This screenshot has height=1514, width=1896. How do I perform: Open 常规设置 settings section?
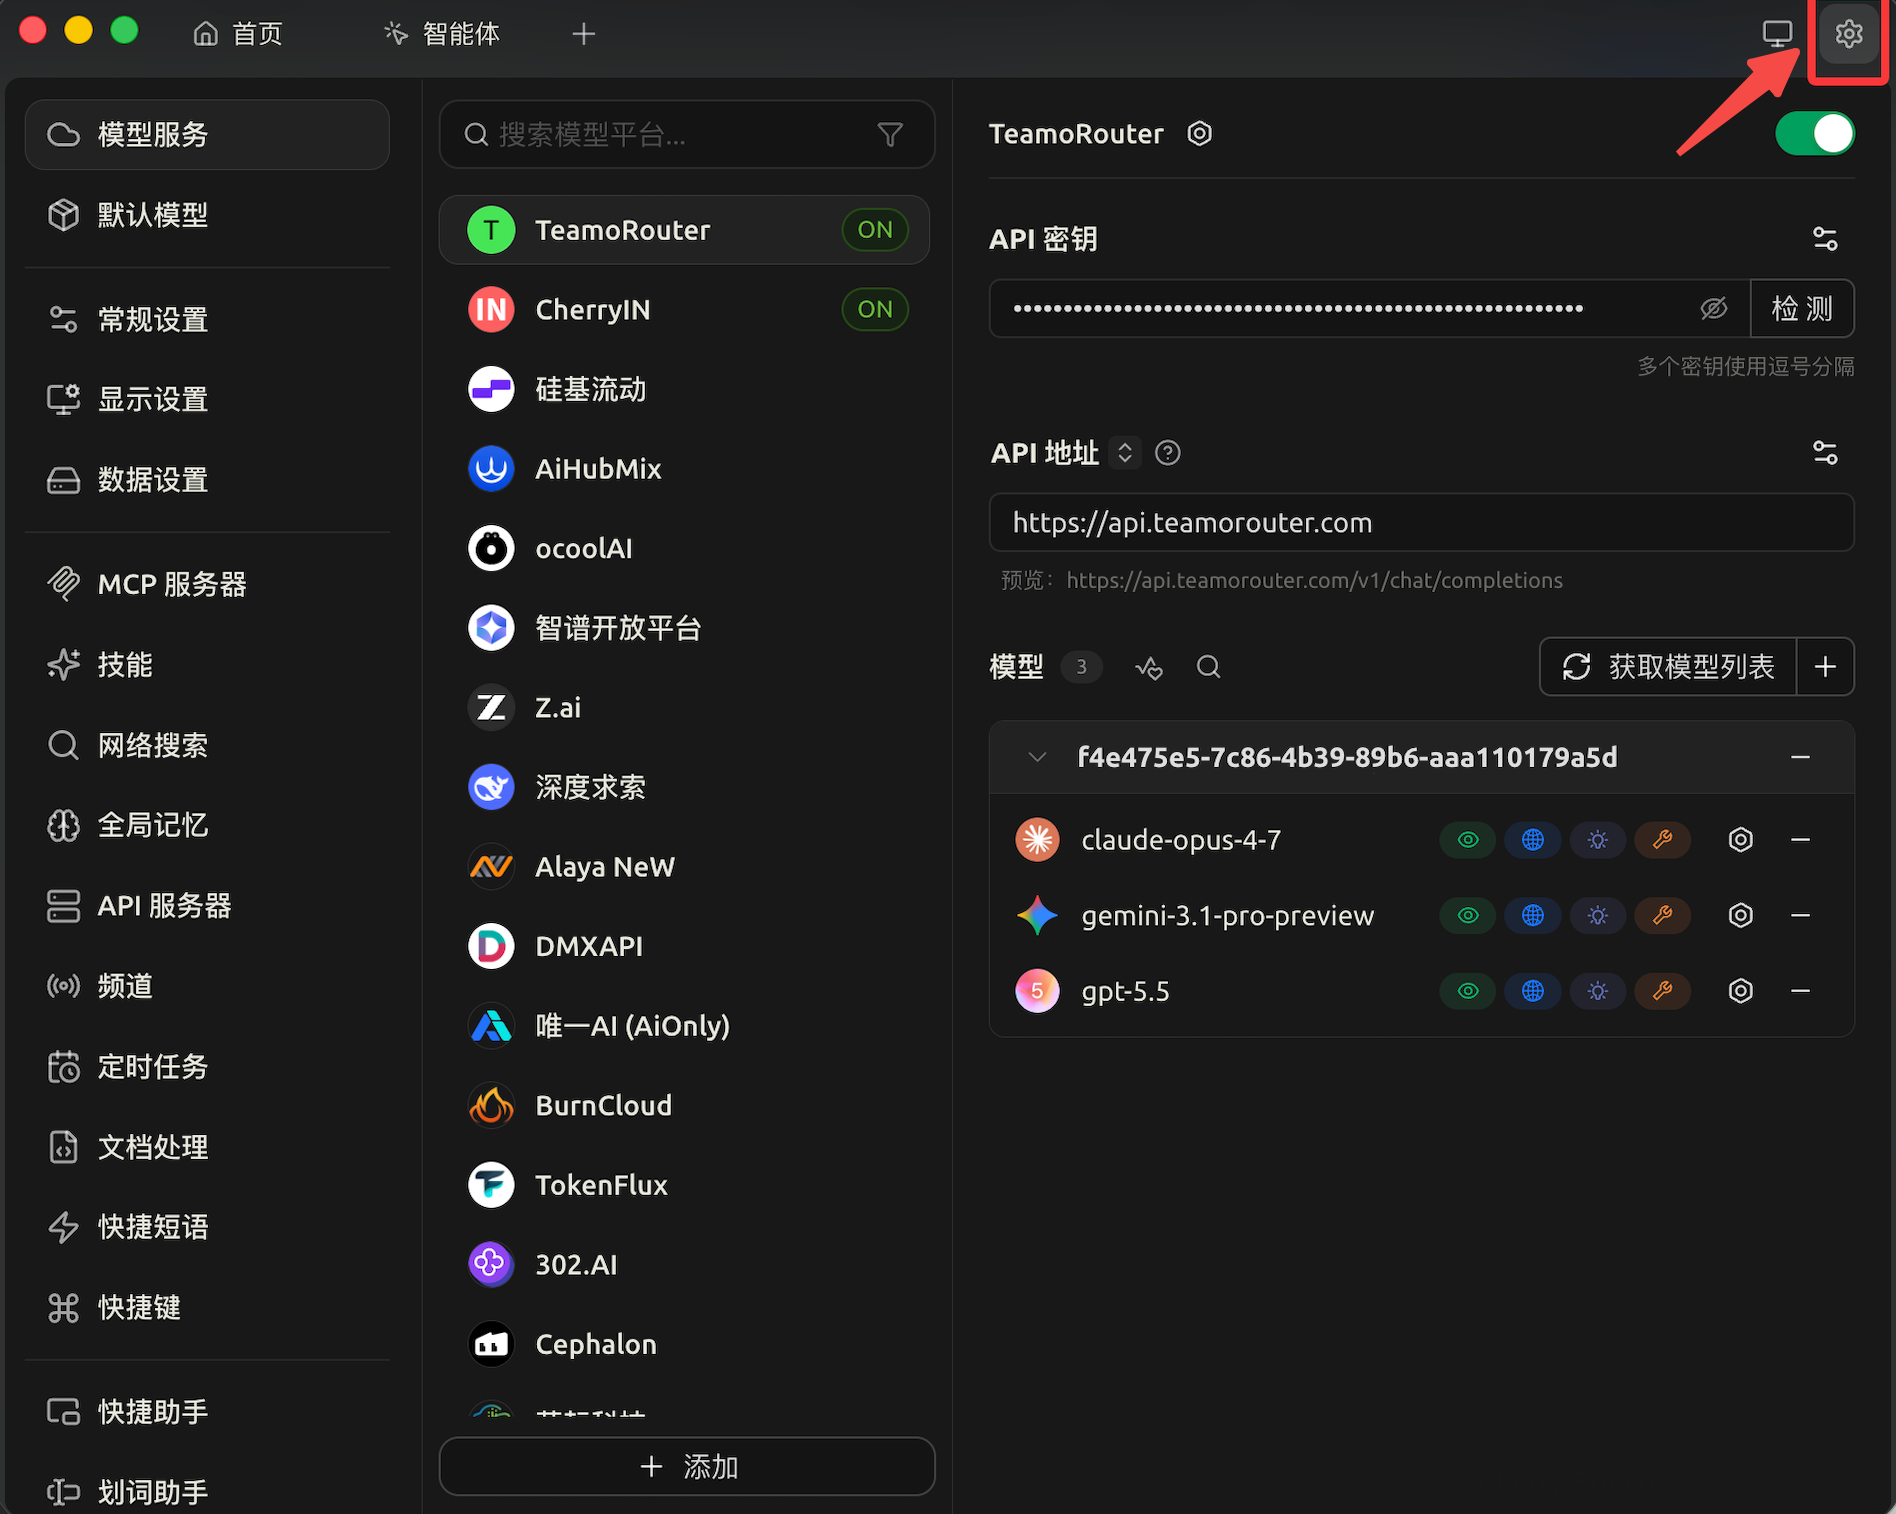207,320
